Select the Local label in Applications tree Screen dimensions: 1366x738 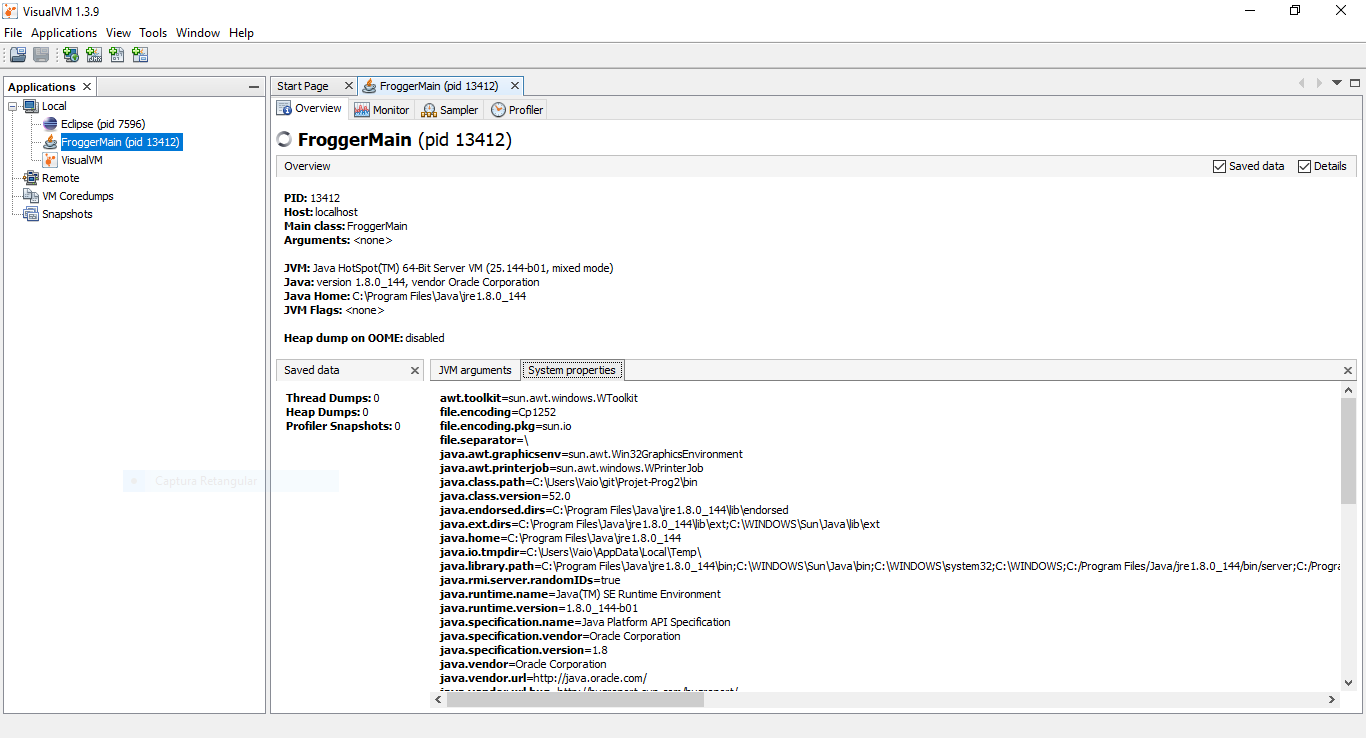click(x=54, y=106)
